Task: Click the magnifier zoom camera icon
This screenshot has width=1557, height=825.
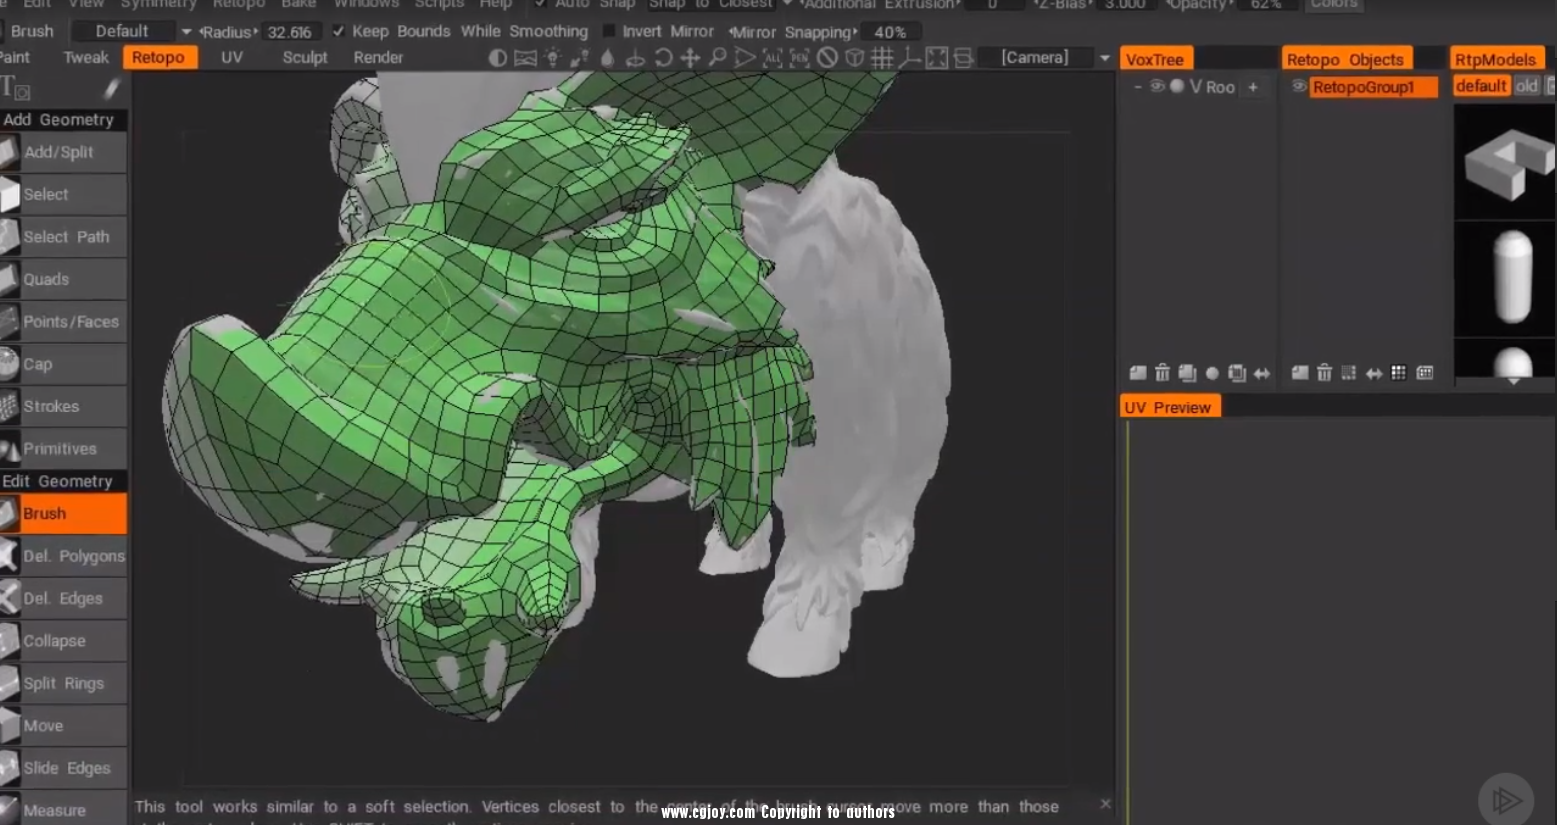Action: (717, 58)
